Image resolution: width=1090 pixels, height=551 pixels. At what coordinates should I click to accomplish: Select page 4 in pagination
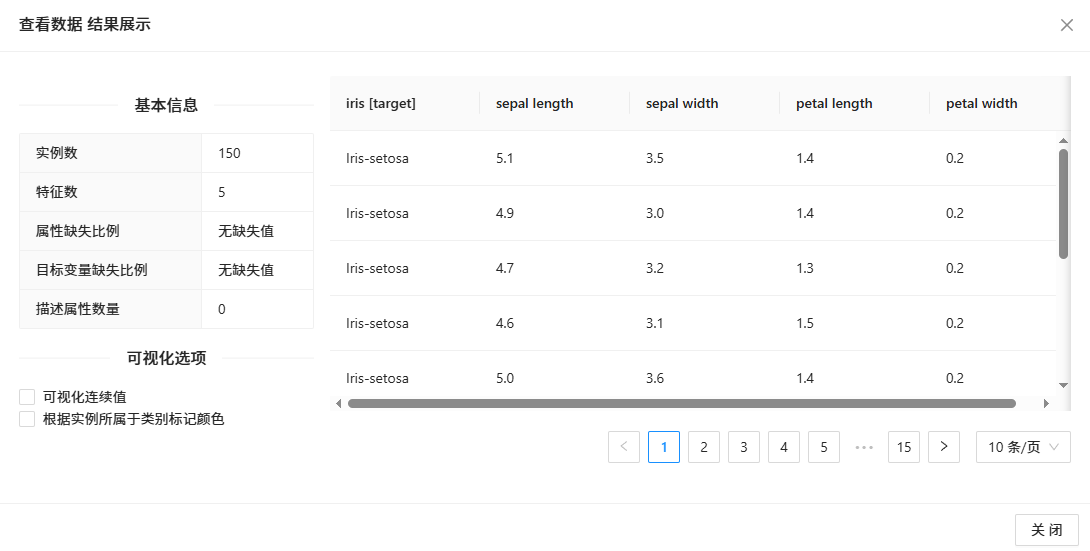coord(784,447)
